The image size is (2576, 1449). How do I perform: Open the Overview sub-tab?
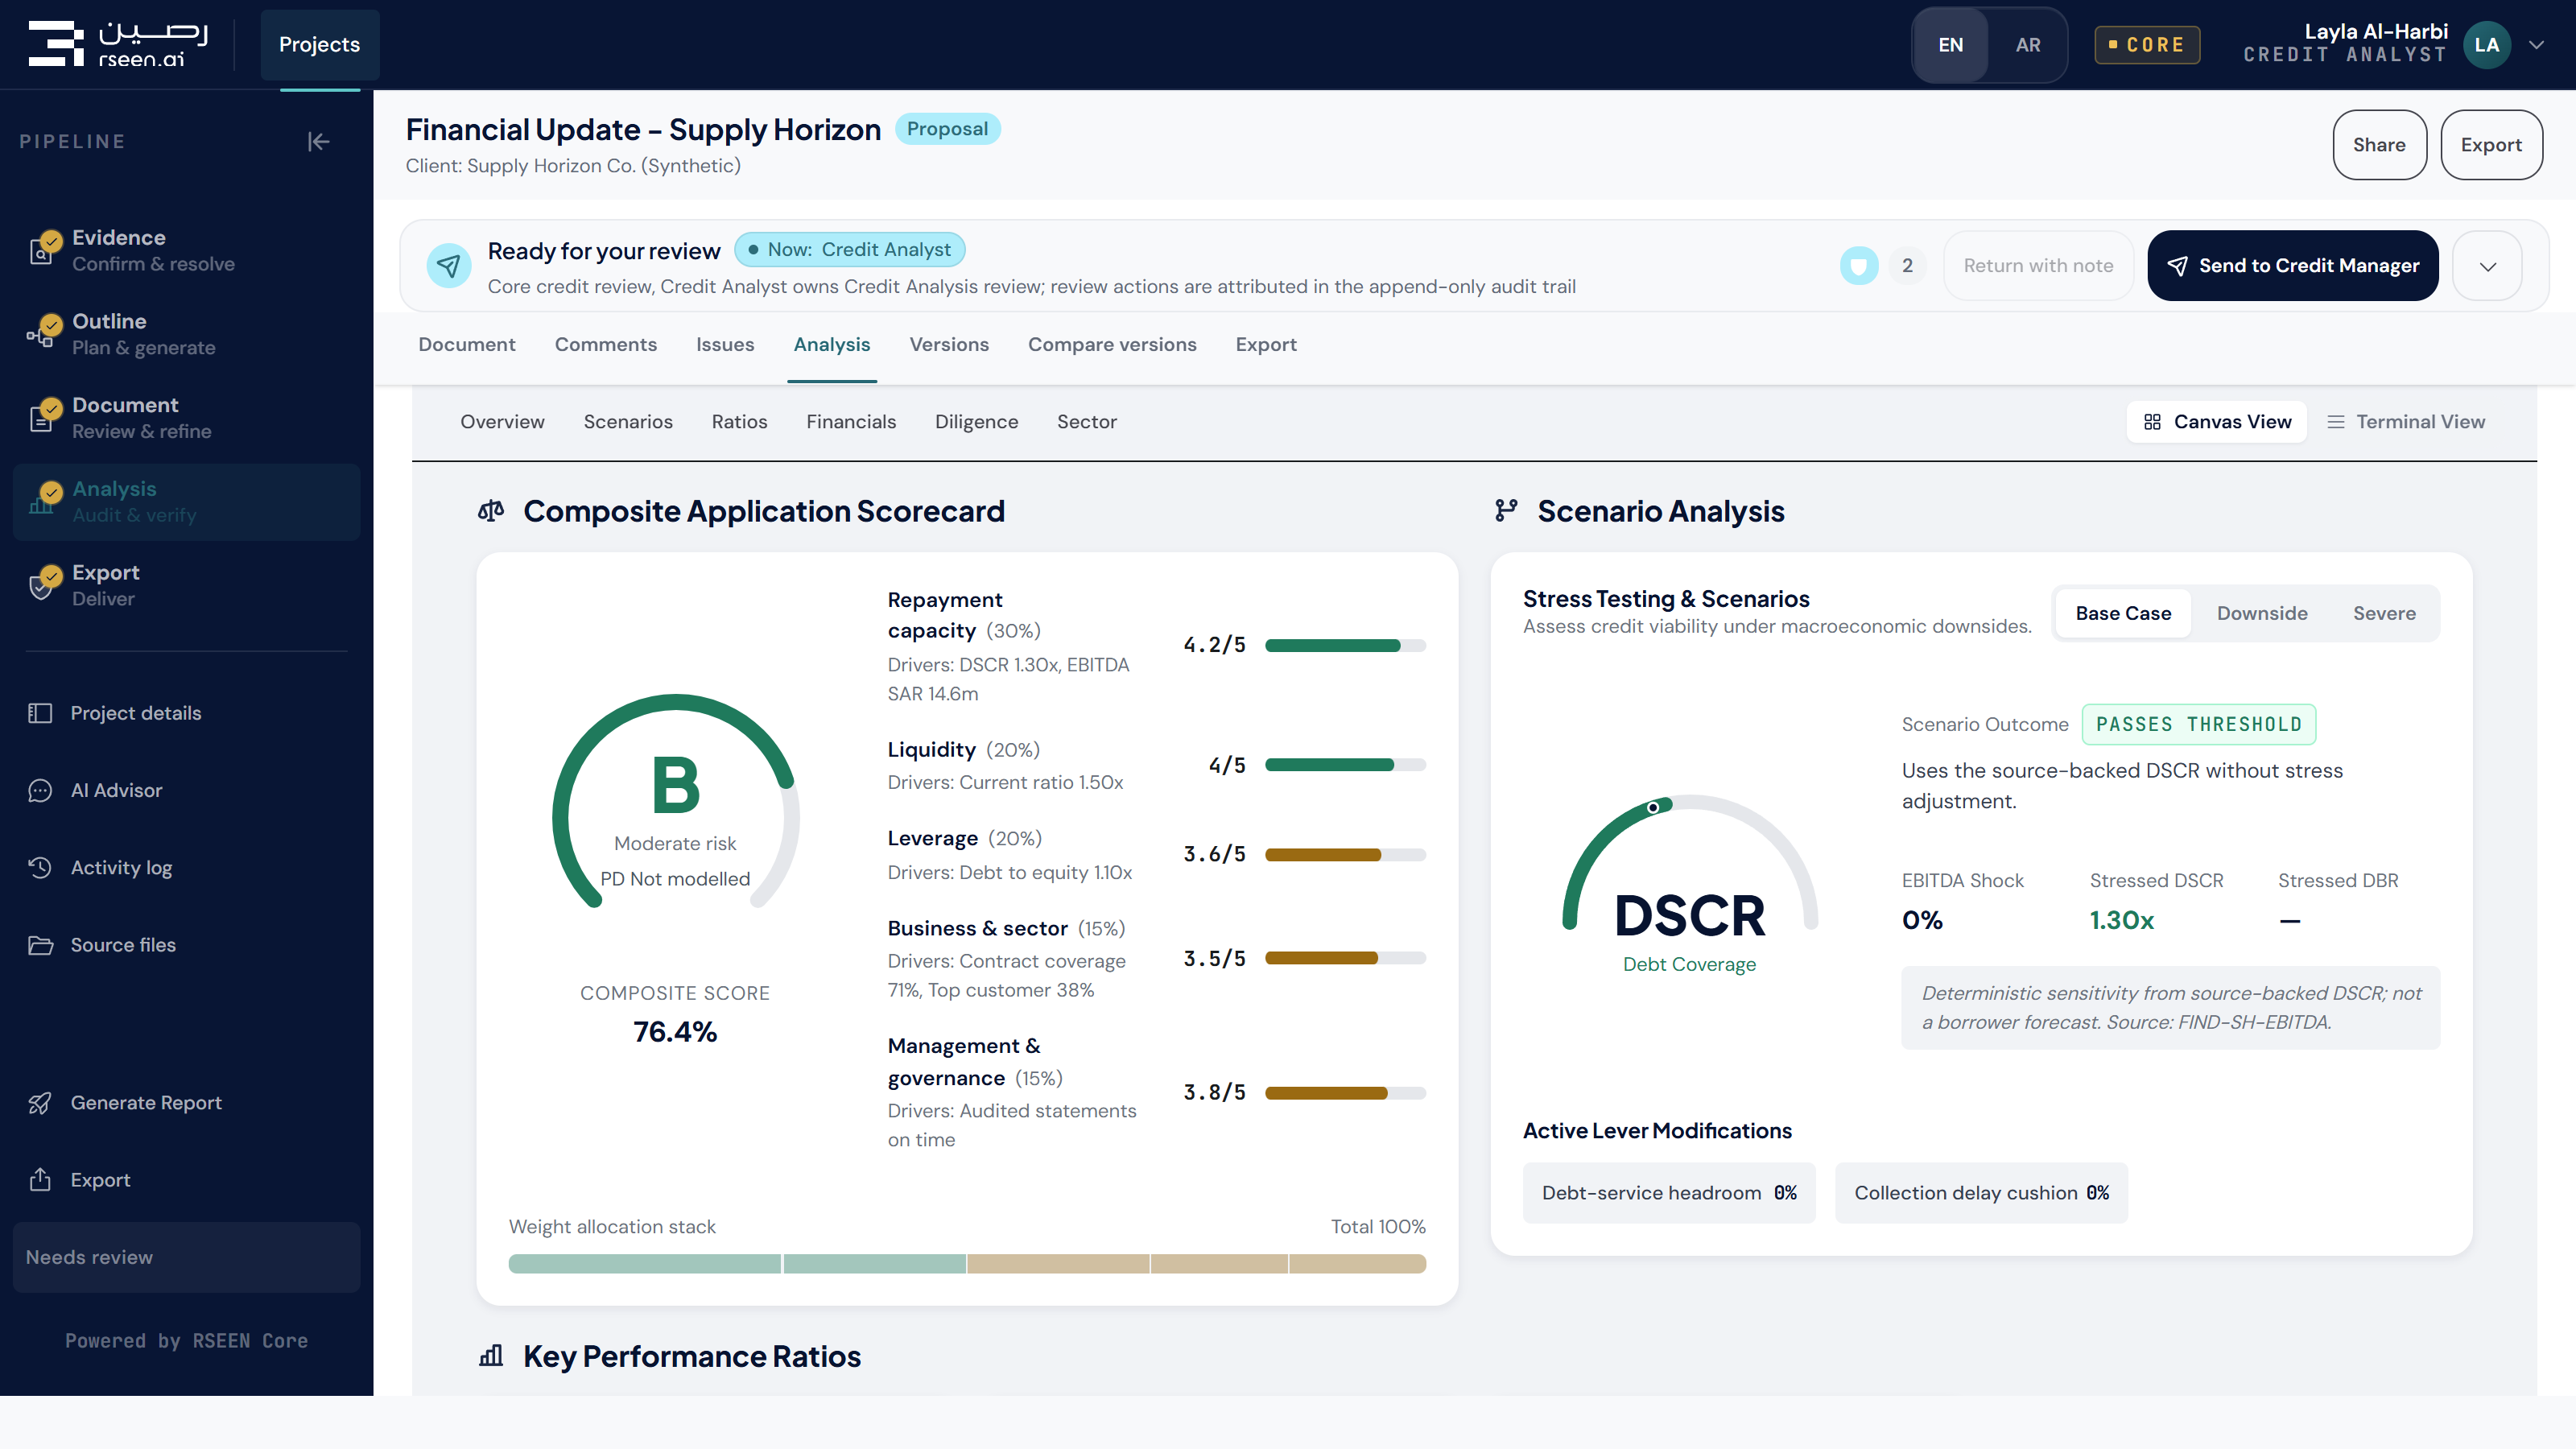(x=502, y=422)
